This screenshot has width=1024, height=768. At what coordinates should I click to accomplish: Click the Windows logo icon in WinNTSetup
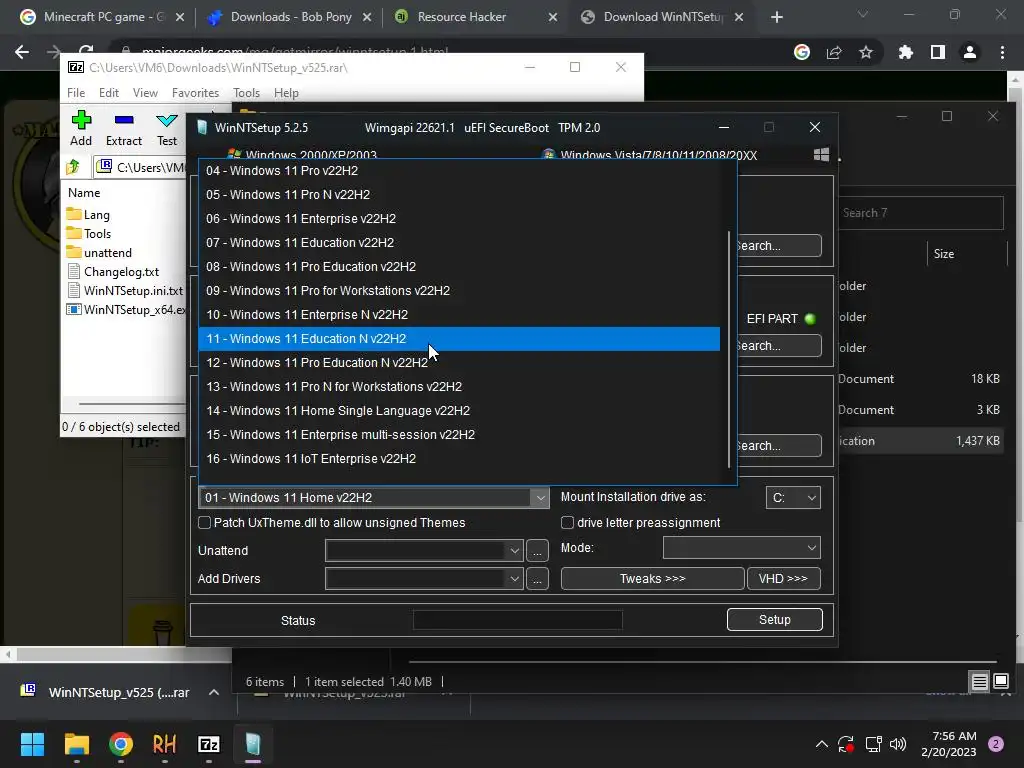tap(822, 155)
